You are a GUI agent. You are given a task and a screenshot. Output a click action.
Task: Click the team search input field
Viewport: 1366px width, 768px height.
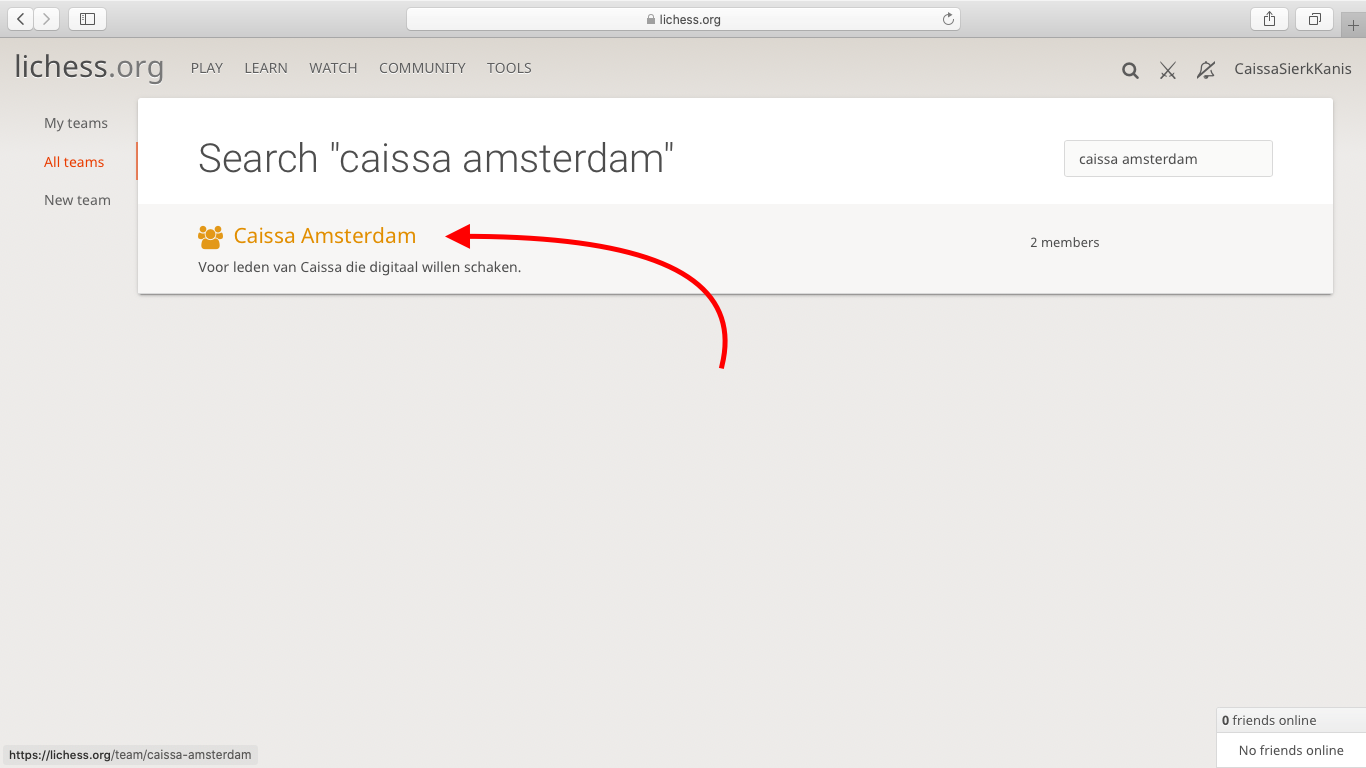(x=1168, y=159)
